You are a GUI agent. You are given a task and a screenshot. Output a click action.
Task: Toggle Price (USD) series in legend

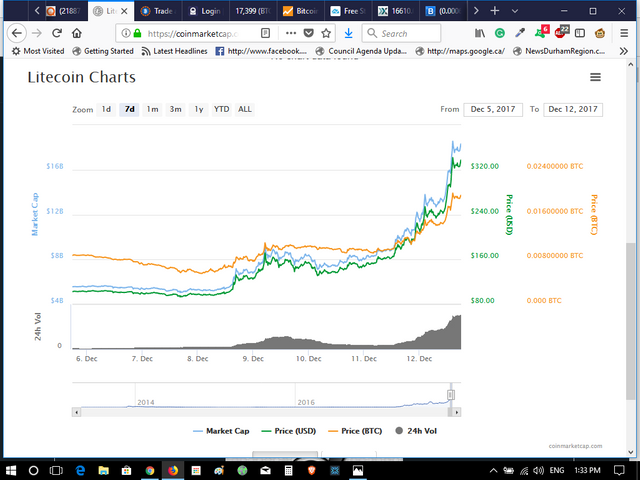point(288,431)
